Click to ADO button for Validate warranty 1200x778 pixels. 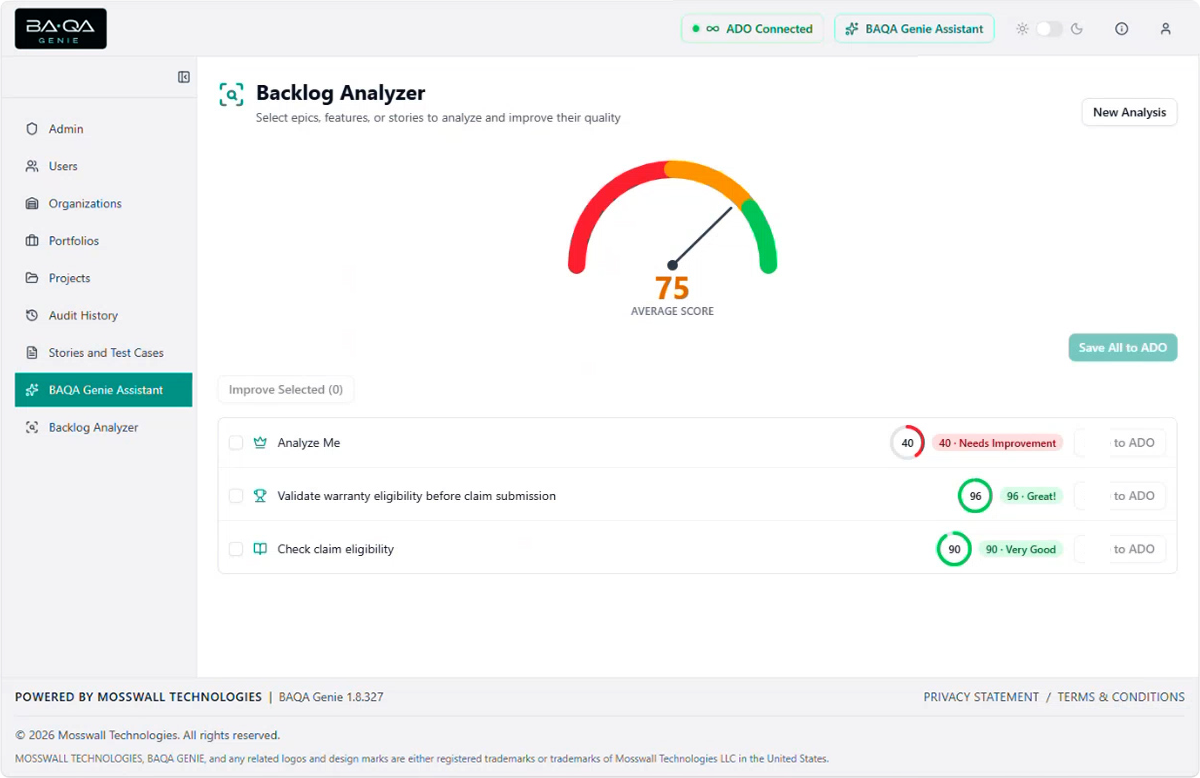(x=1120, y=496)
